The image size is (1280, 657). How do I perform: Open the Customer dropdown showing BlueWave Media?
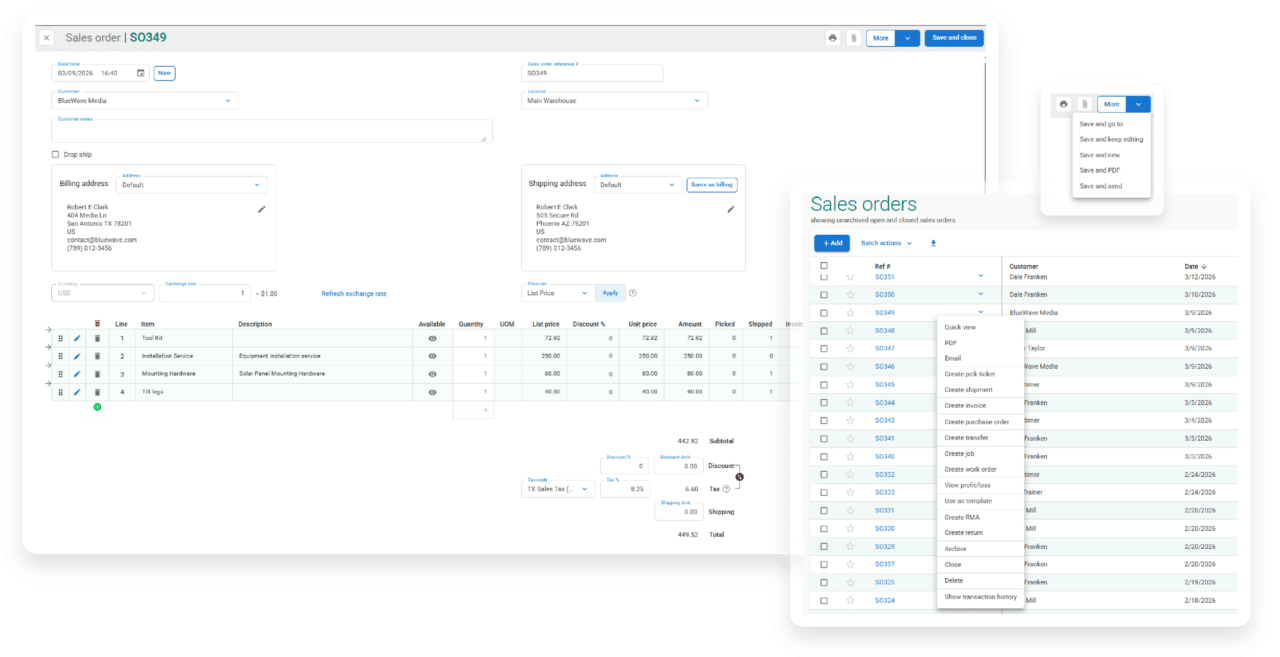144,100
